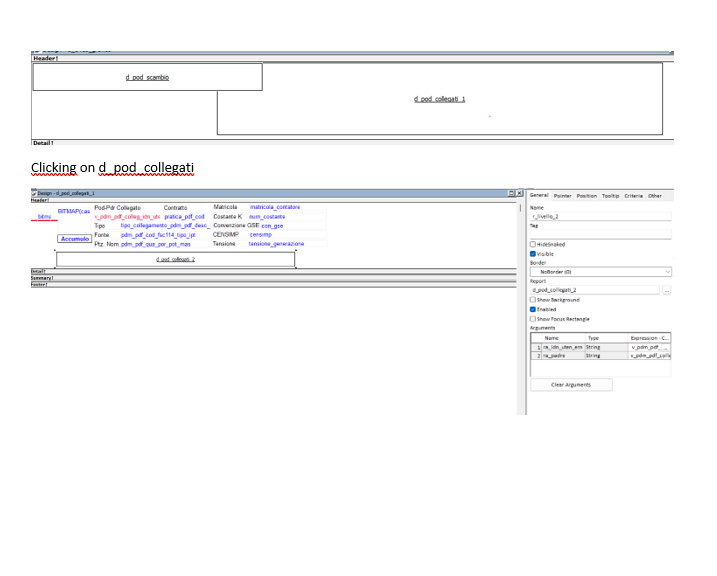Click the Design window title icon
This screenshot has width=717, height=576.
[x=35, y=192]
